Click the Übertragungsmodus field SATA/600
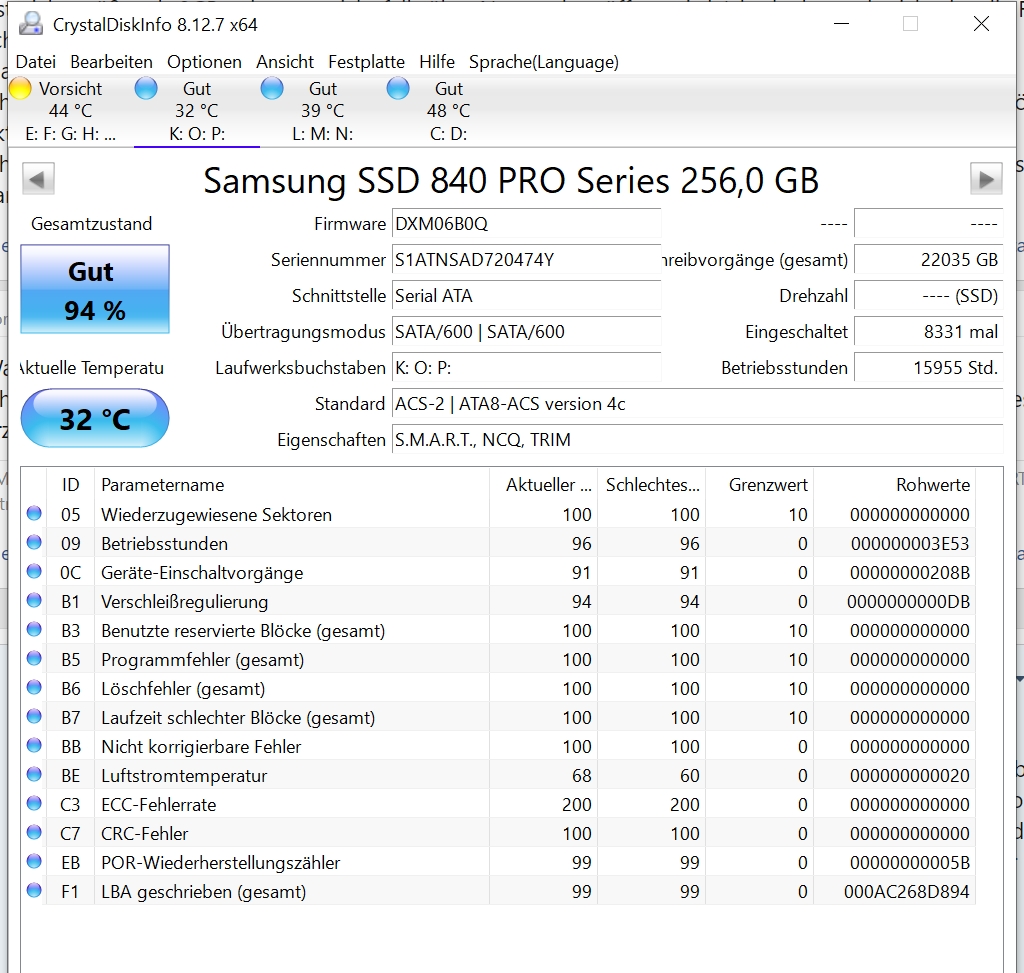The width and height of the screenshot is (1024, 973). click(x=526, y=332)
